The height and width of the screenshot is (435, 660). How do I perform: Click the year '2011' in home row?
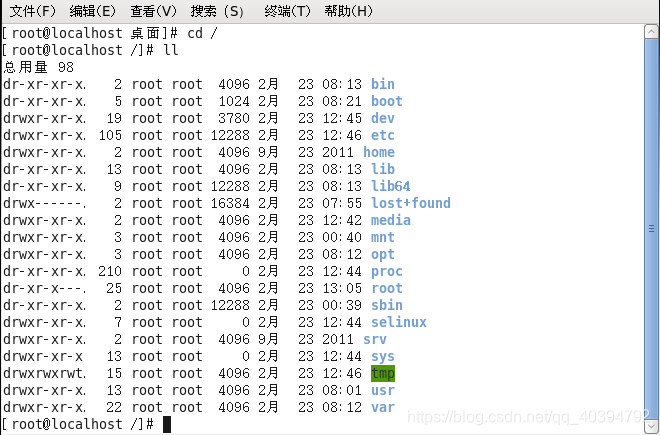(338, 152)
